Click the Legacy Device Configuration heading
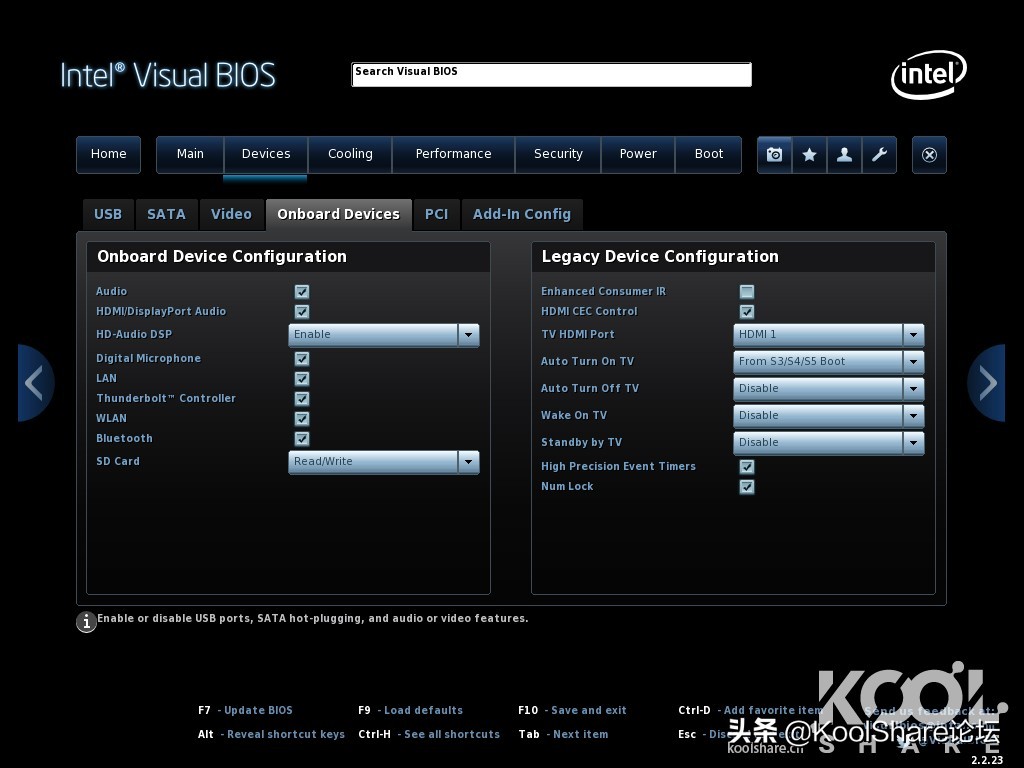 click(x=660, y=257)
